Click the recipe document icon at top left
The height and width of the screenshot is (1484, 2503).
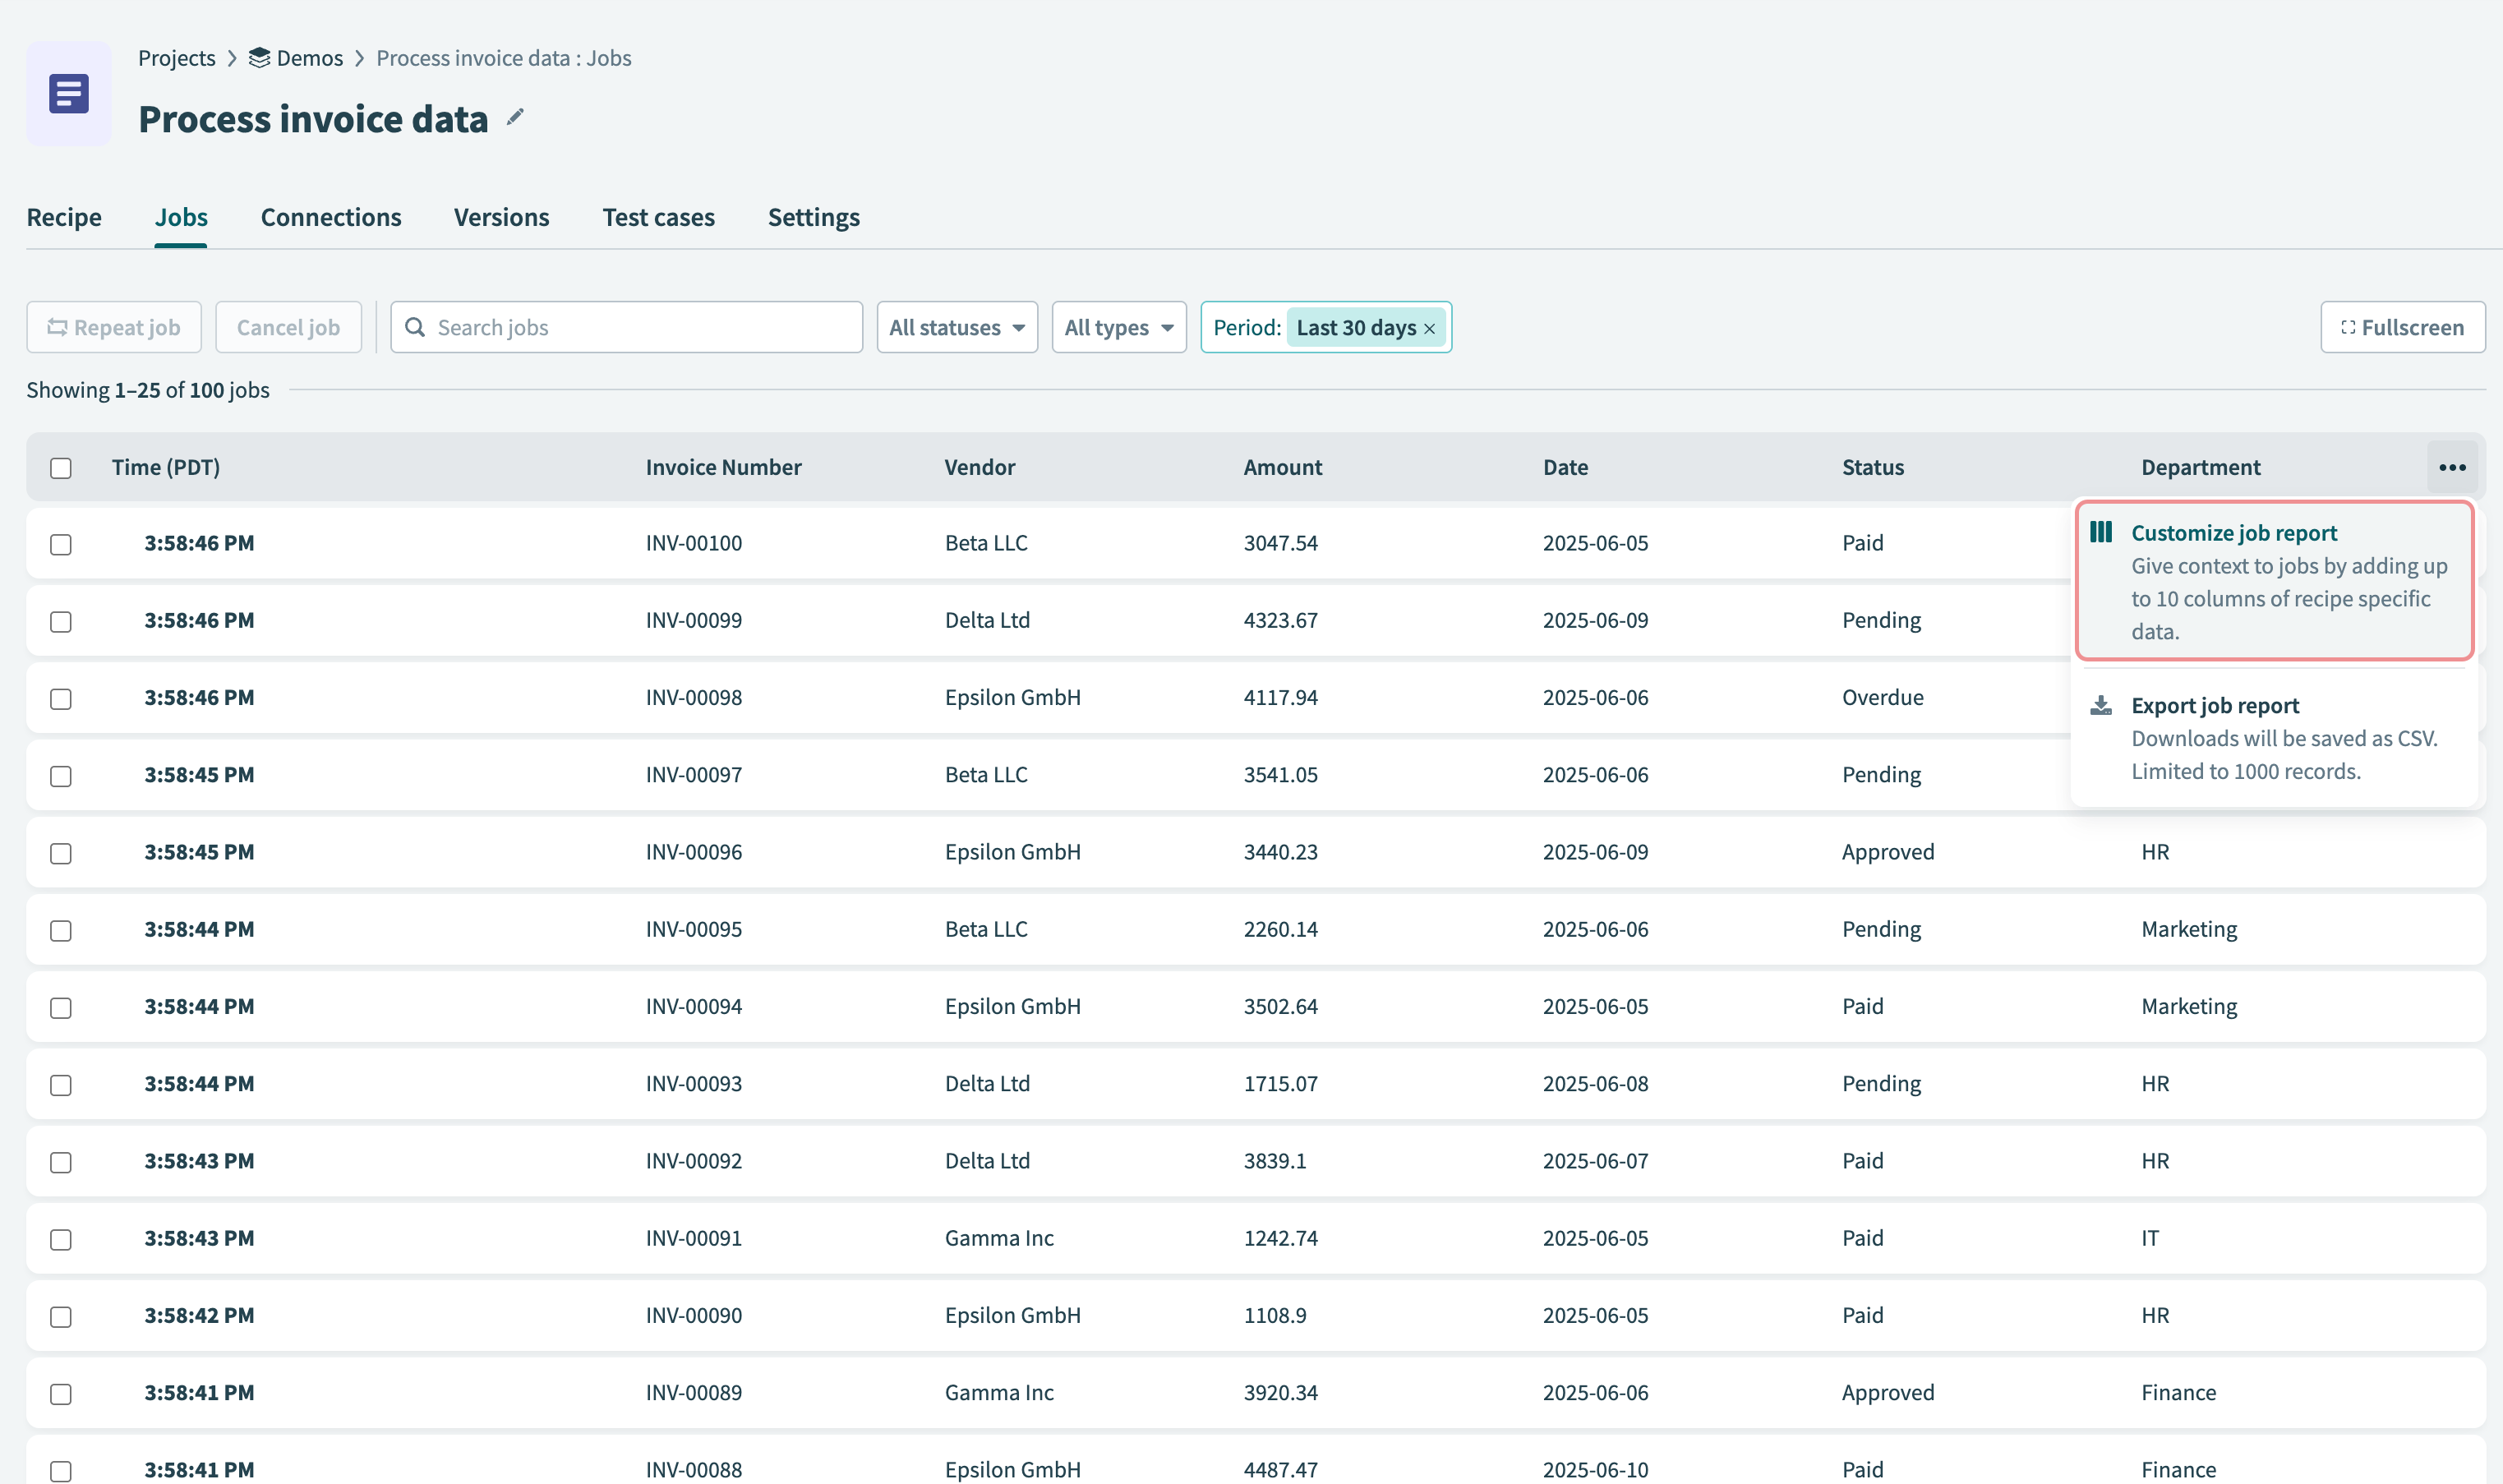click(69, 94)
